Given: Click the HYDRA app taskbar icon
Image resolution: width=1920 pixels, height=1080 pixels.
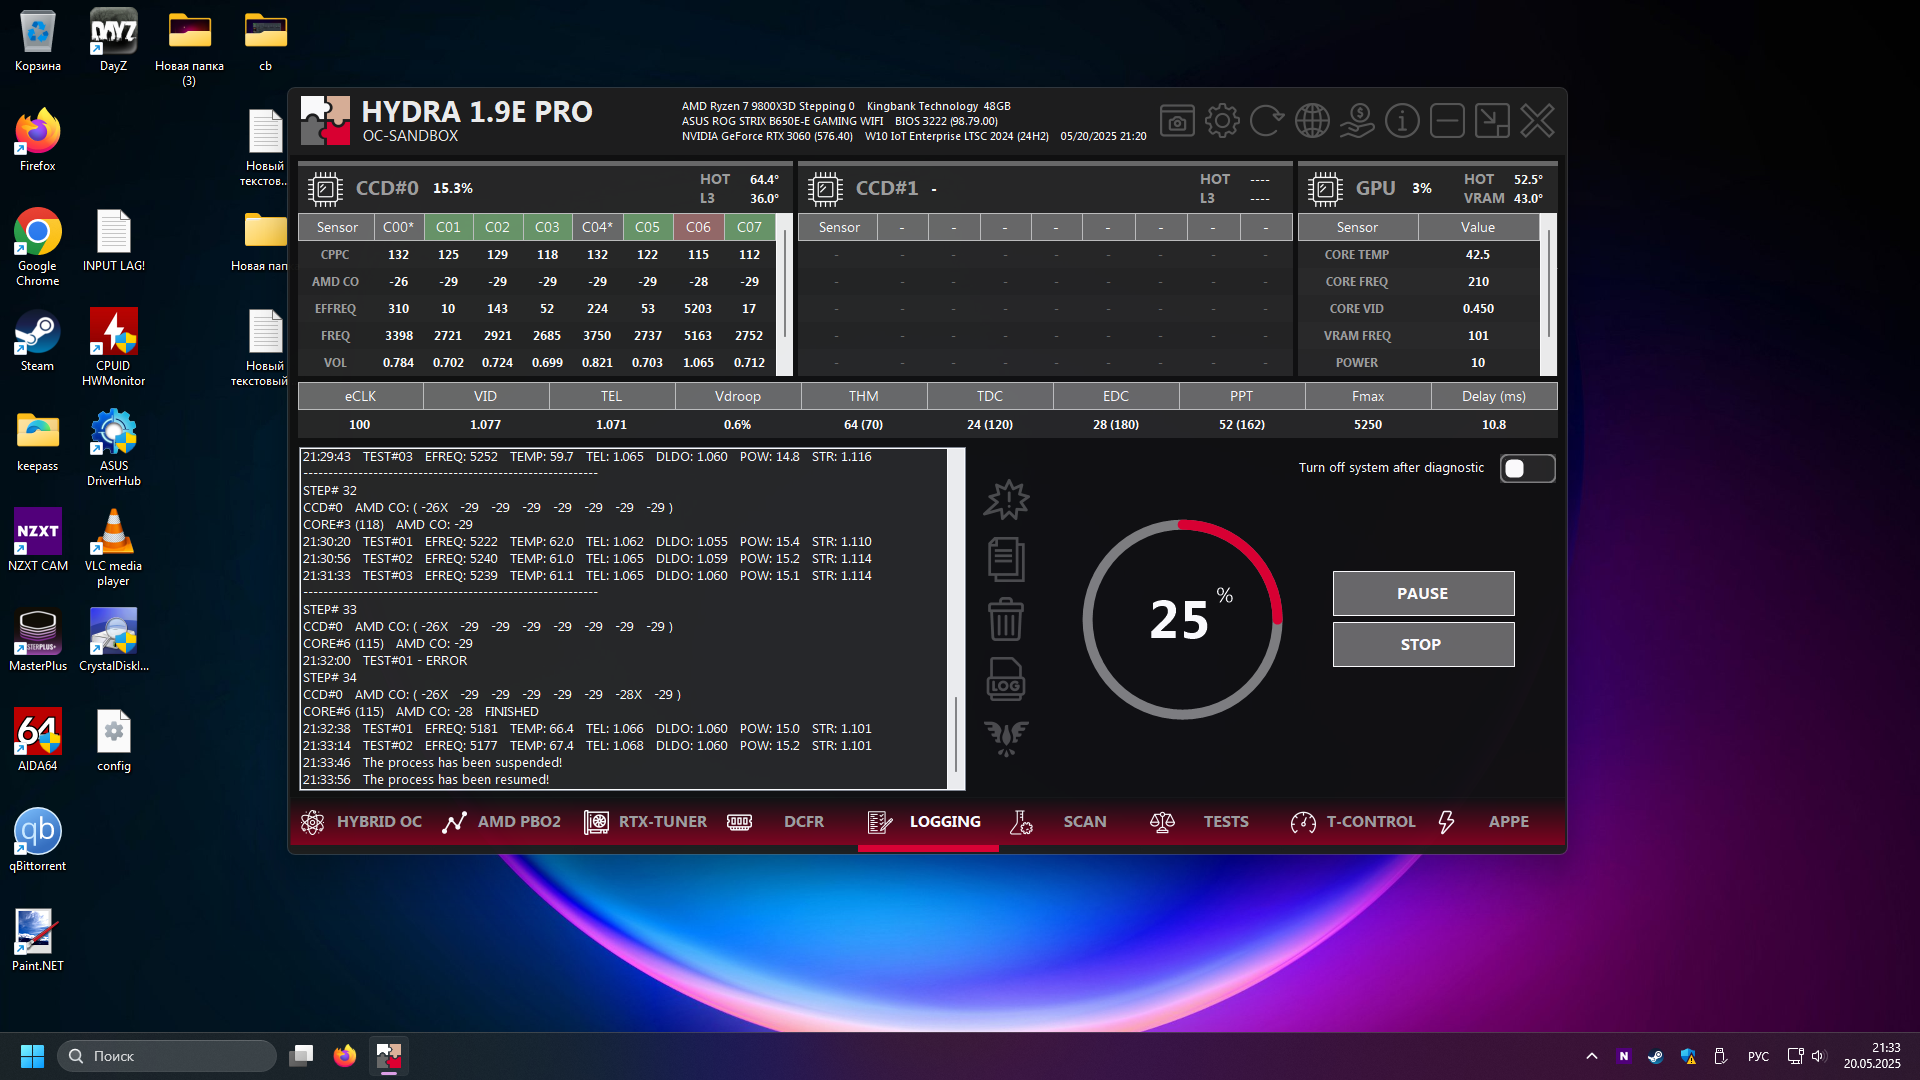Looking at the screenshot, I should 389,1056.
